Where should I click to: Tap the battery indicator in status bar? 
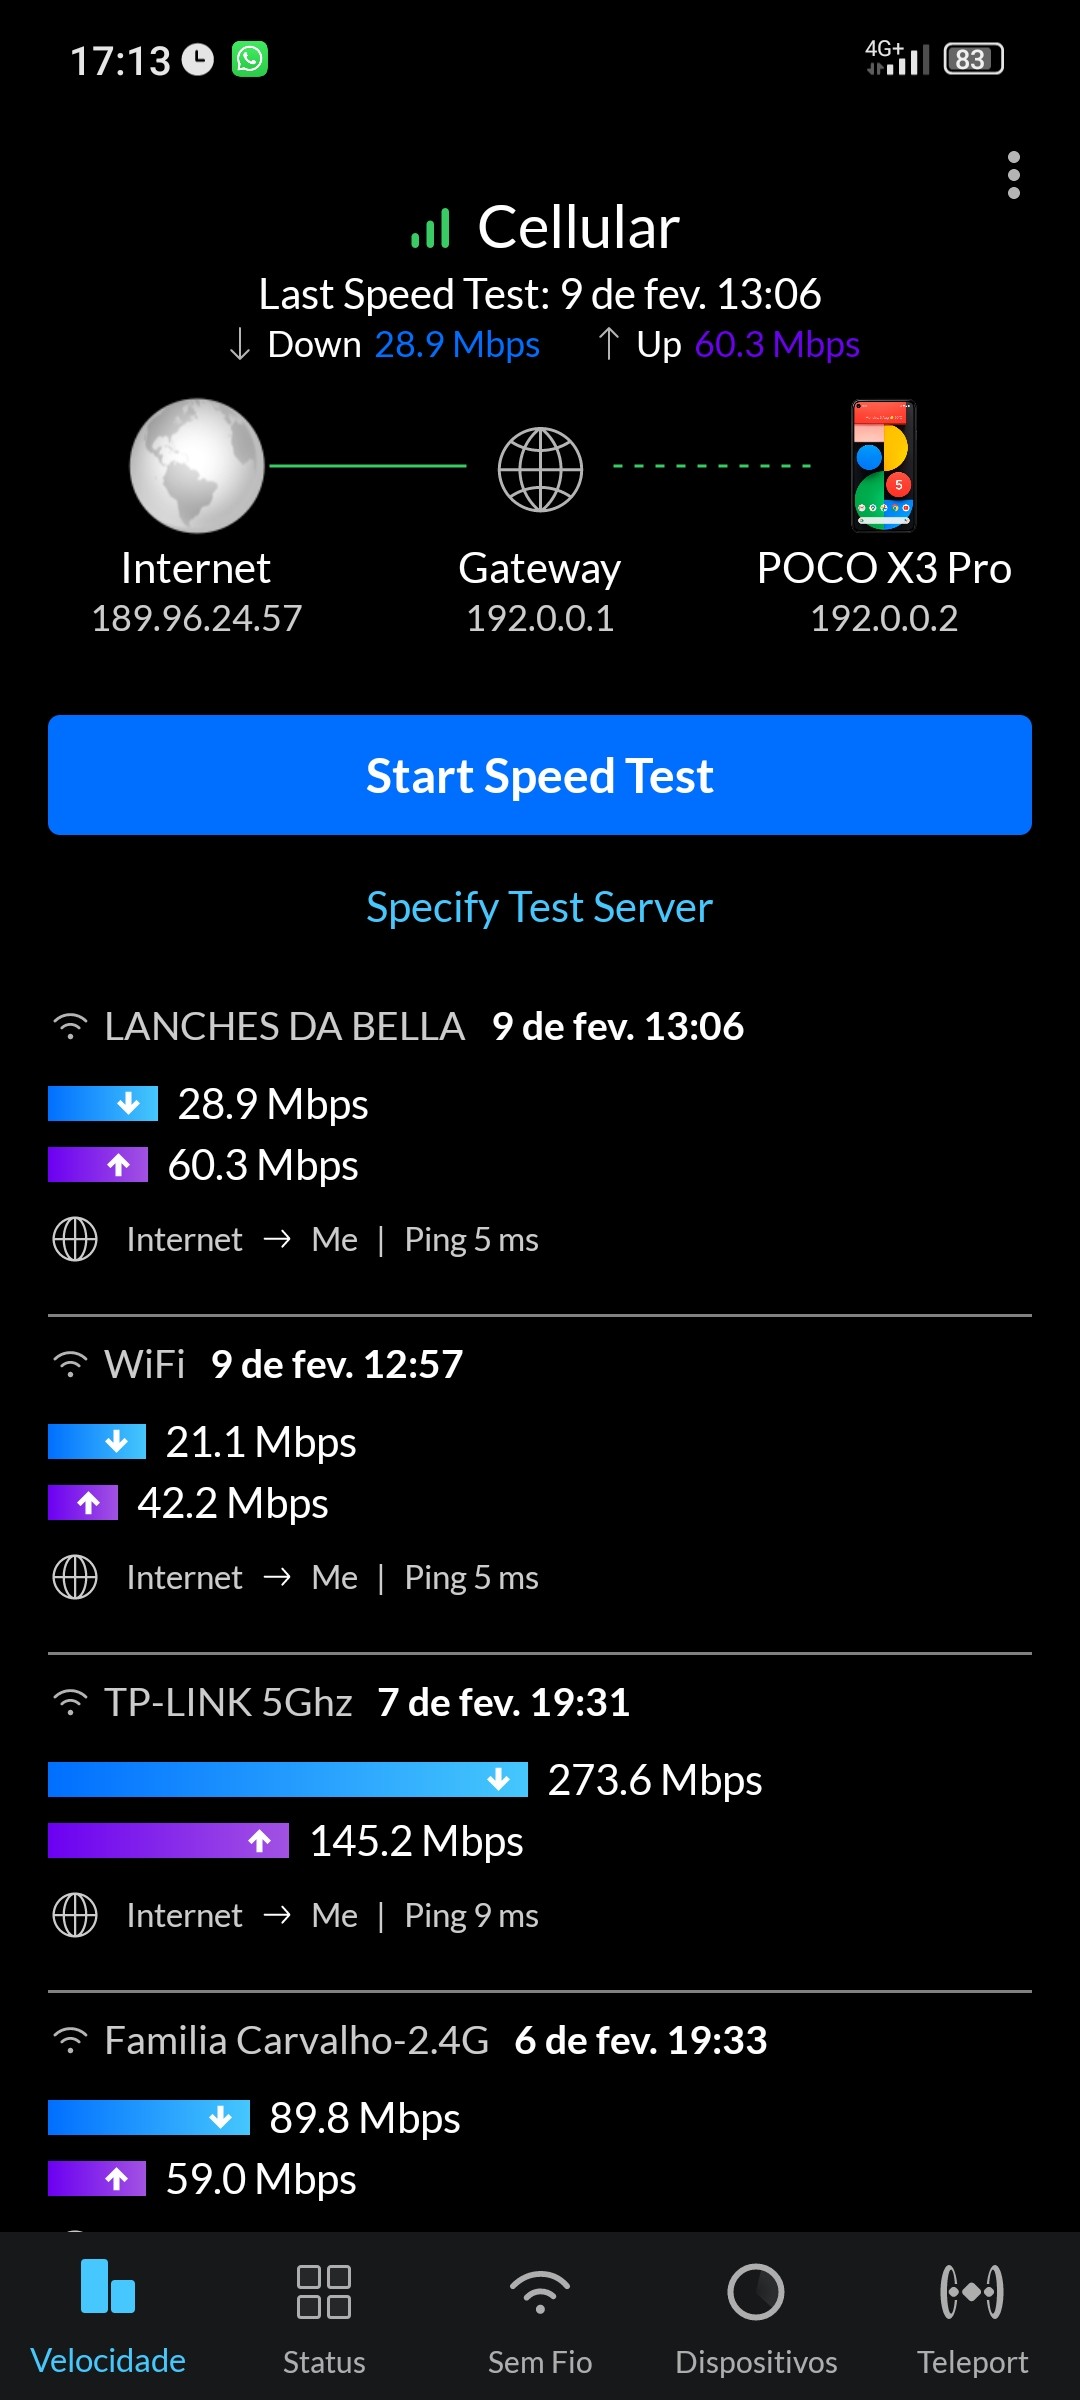973,60
